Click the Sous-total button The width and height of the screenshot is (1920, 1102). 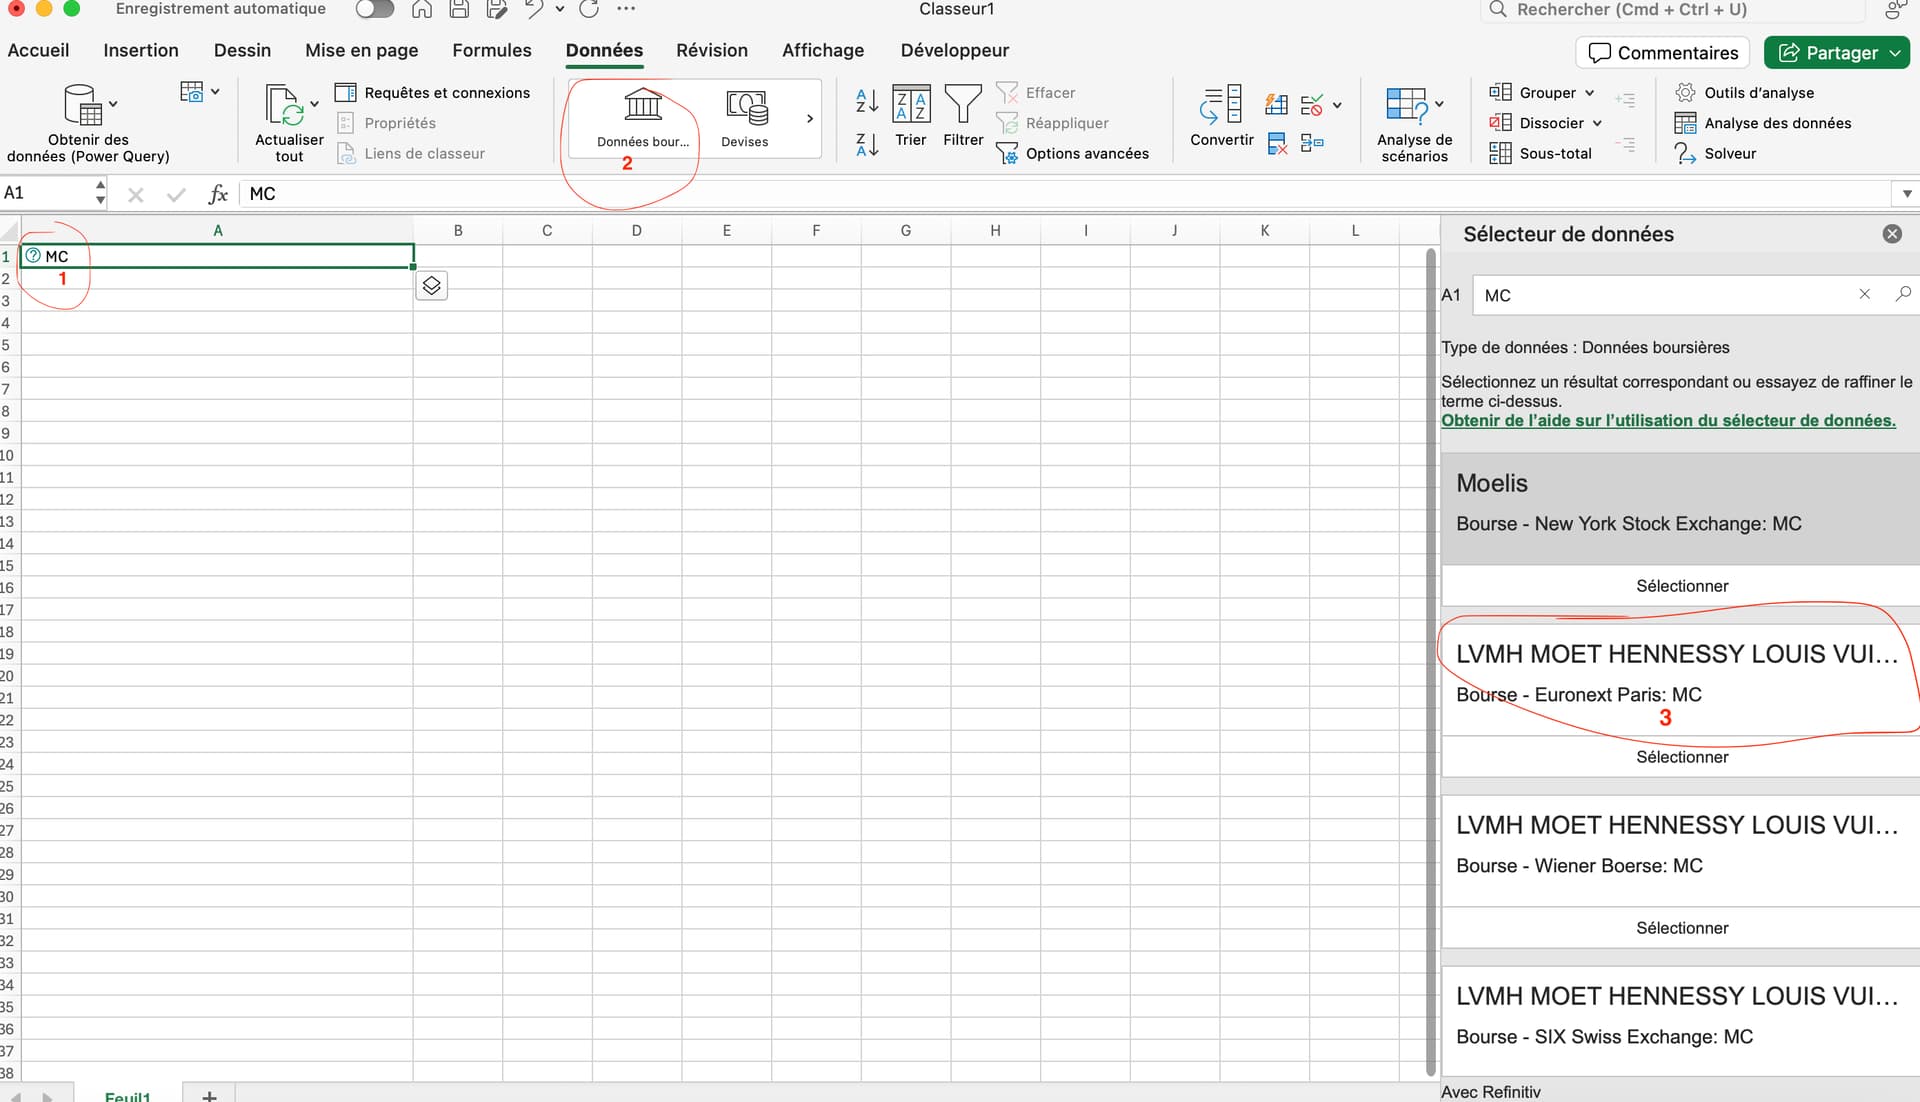pos(1540,153)
